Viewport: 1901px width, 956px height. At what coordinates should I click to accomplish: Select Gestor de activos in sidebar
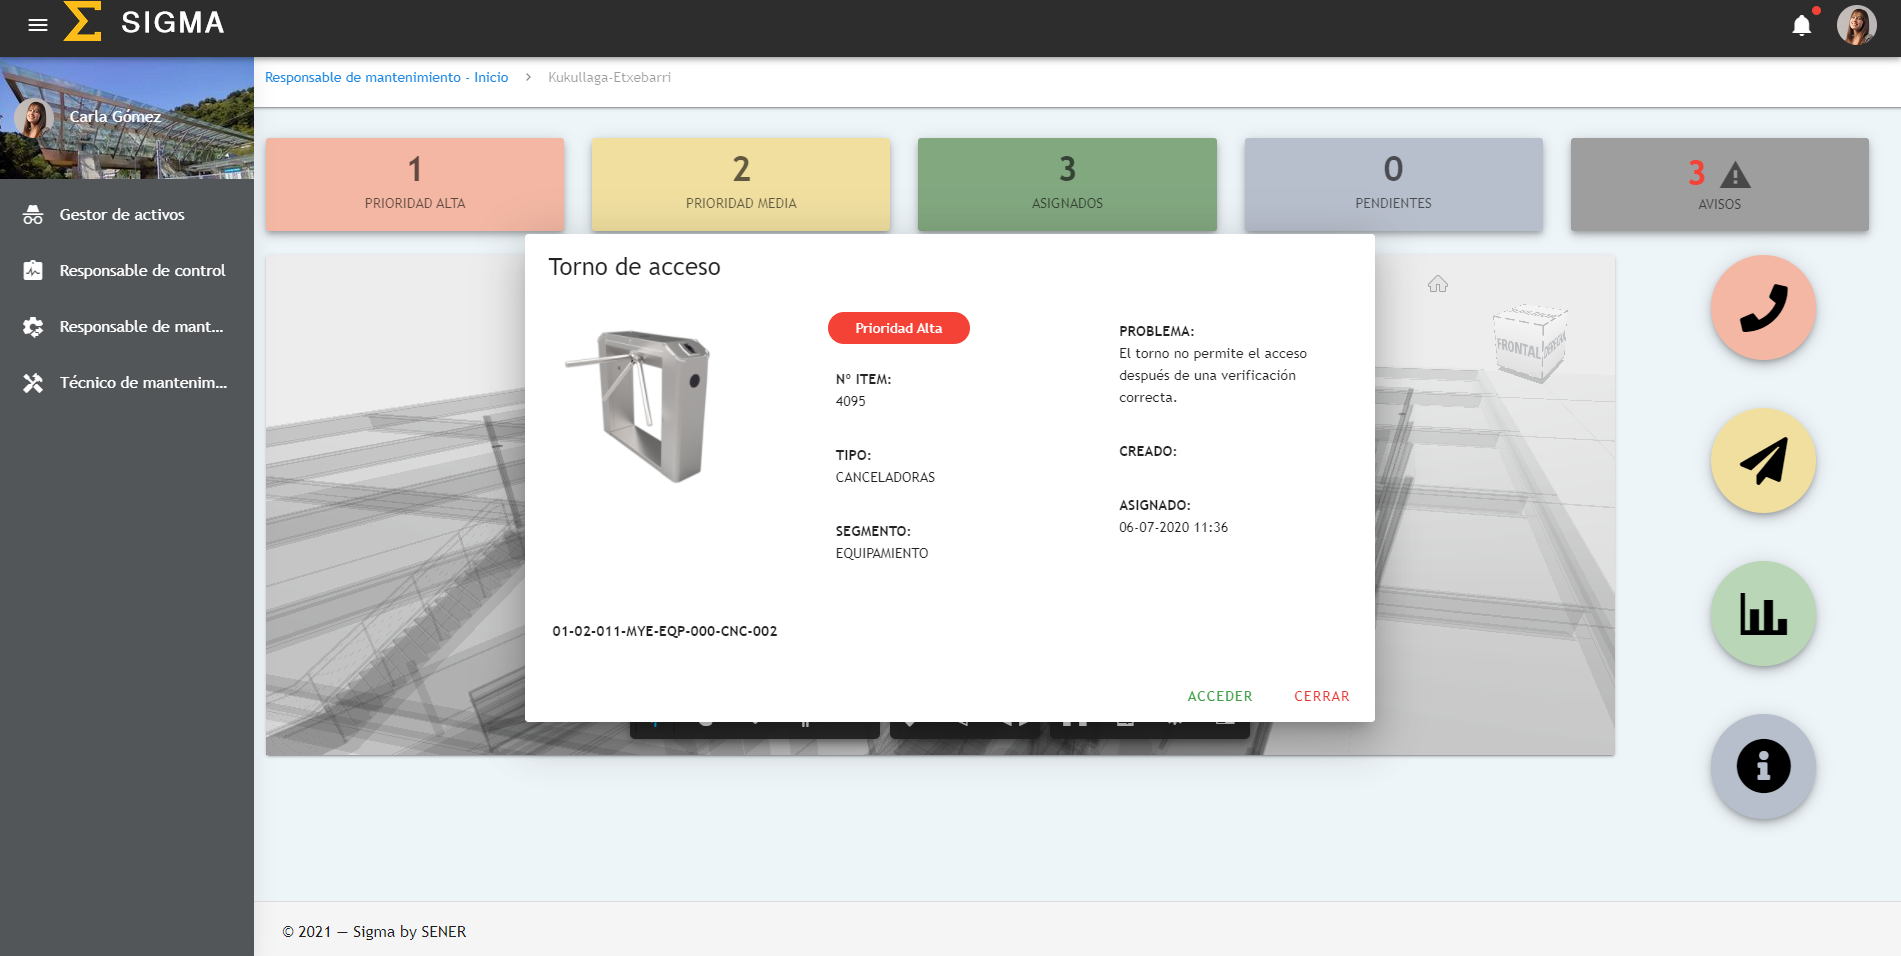pos(122,215)
